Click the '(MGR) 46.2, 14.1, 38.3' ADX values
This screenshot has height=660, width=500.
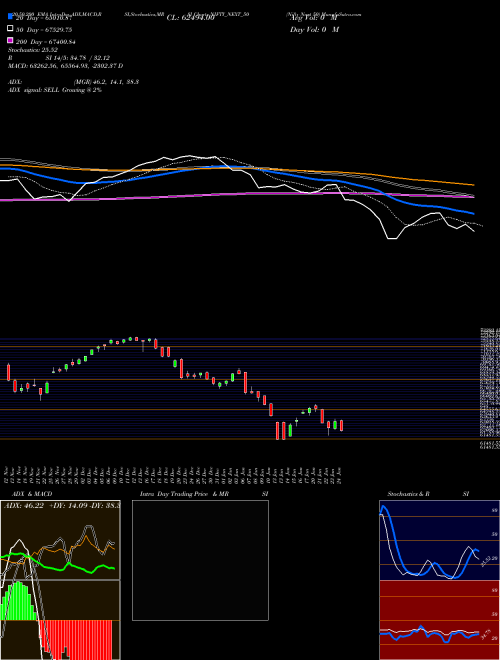(x=106, y=82)
